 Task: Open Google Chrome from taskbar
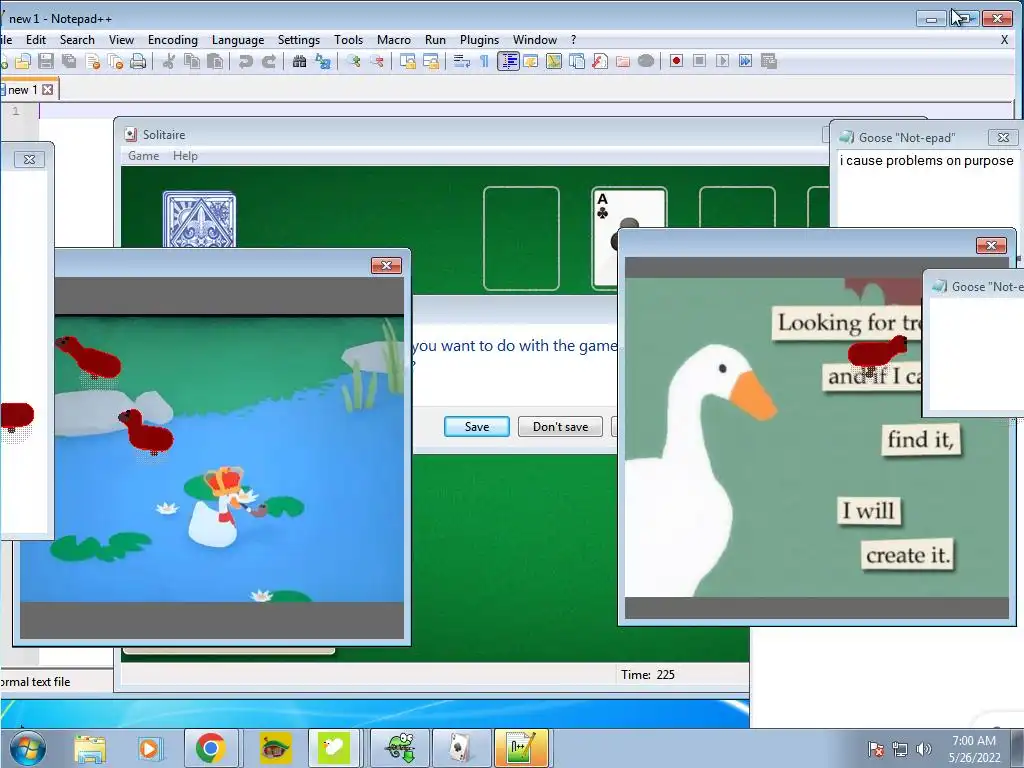(211, 748)
